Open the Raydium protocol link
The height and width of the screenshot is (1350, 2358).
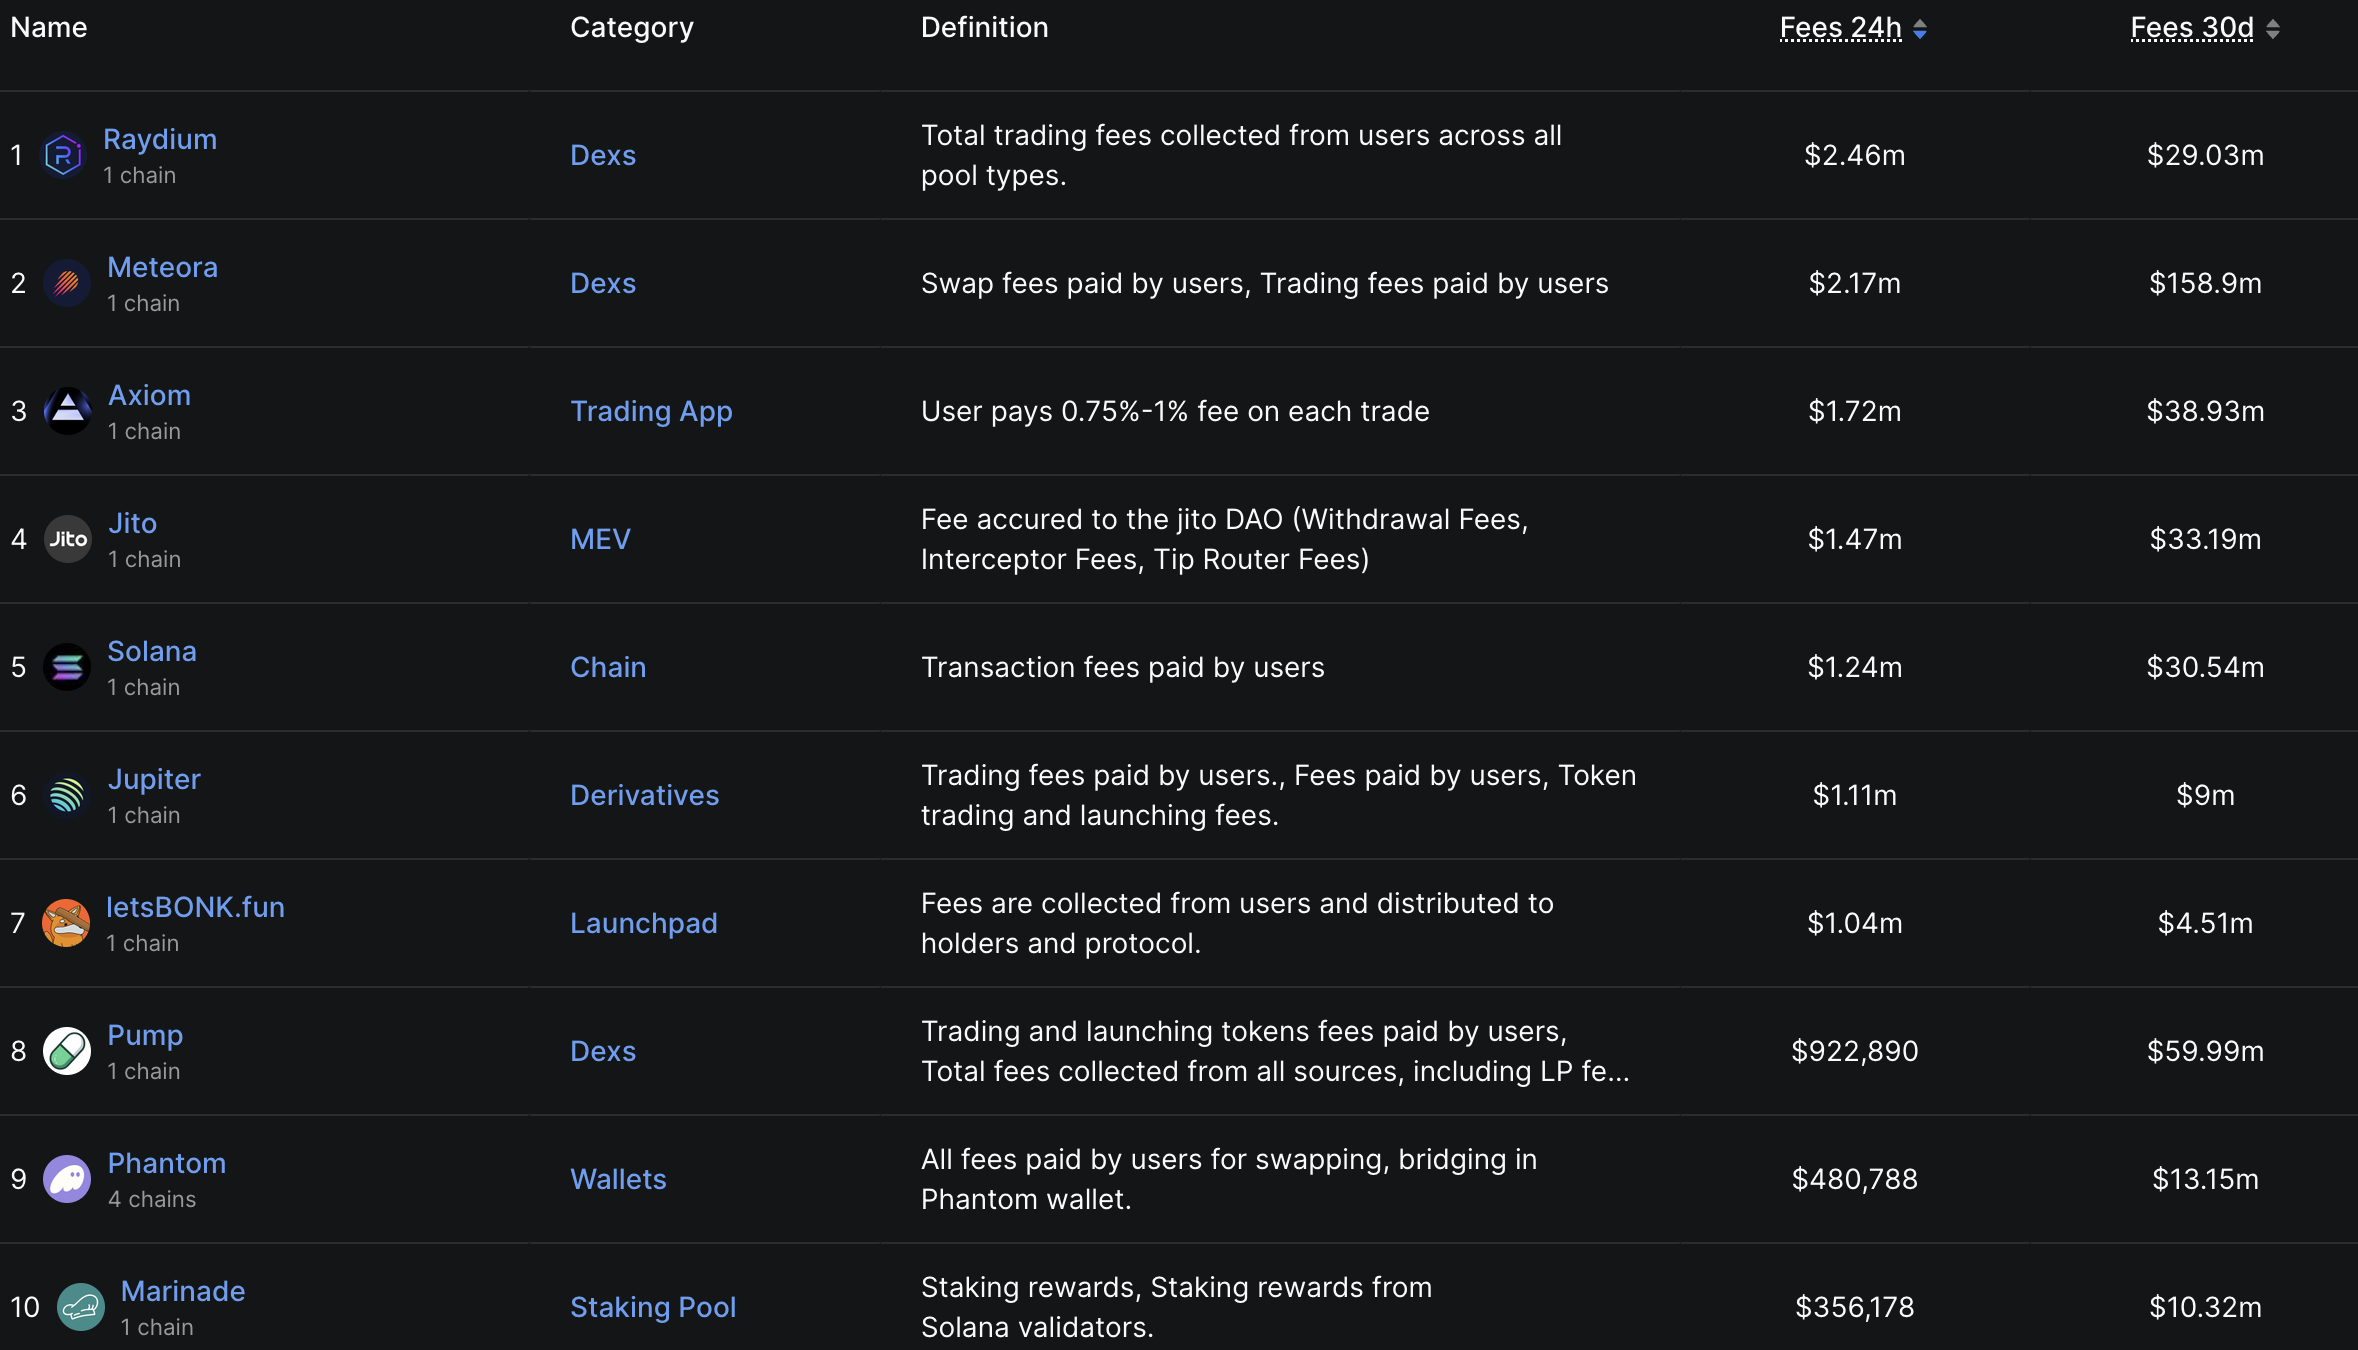pyautogui.click(x=160, y=139)
